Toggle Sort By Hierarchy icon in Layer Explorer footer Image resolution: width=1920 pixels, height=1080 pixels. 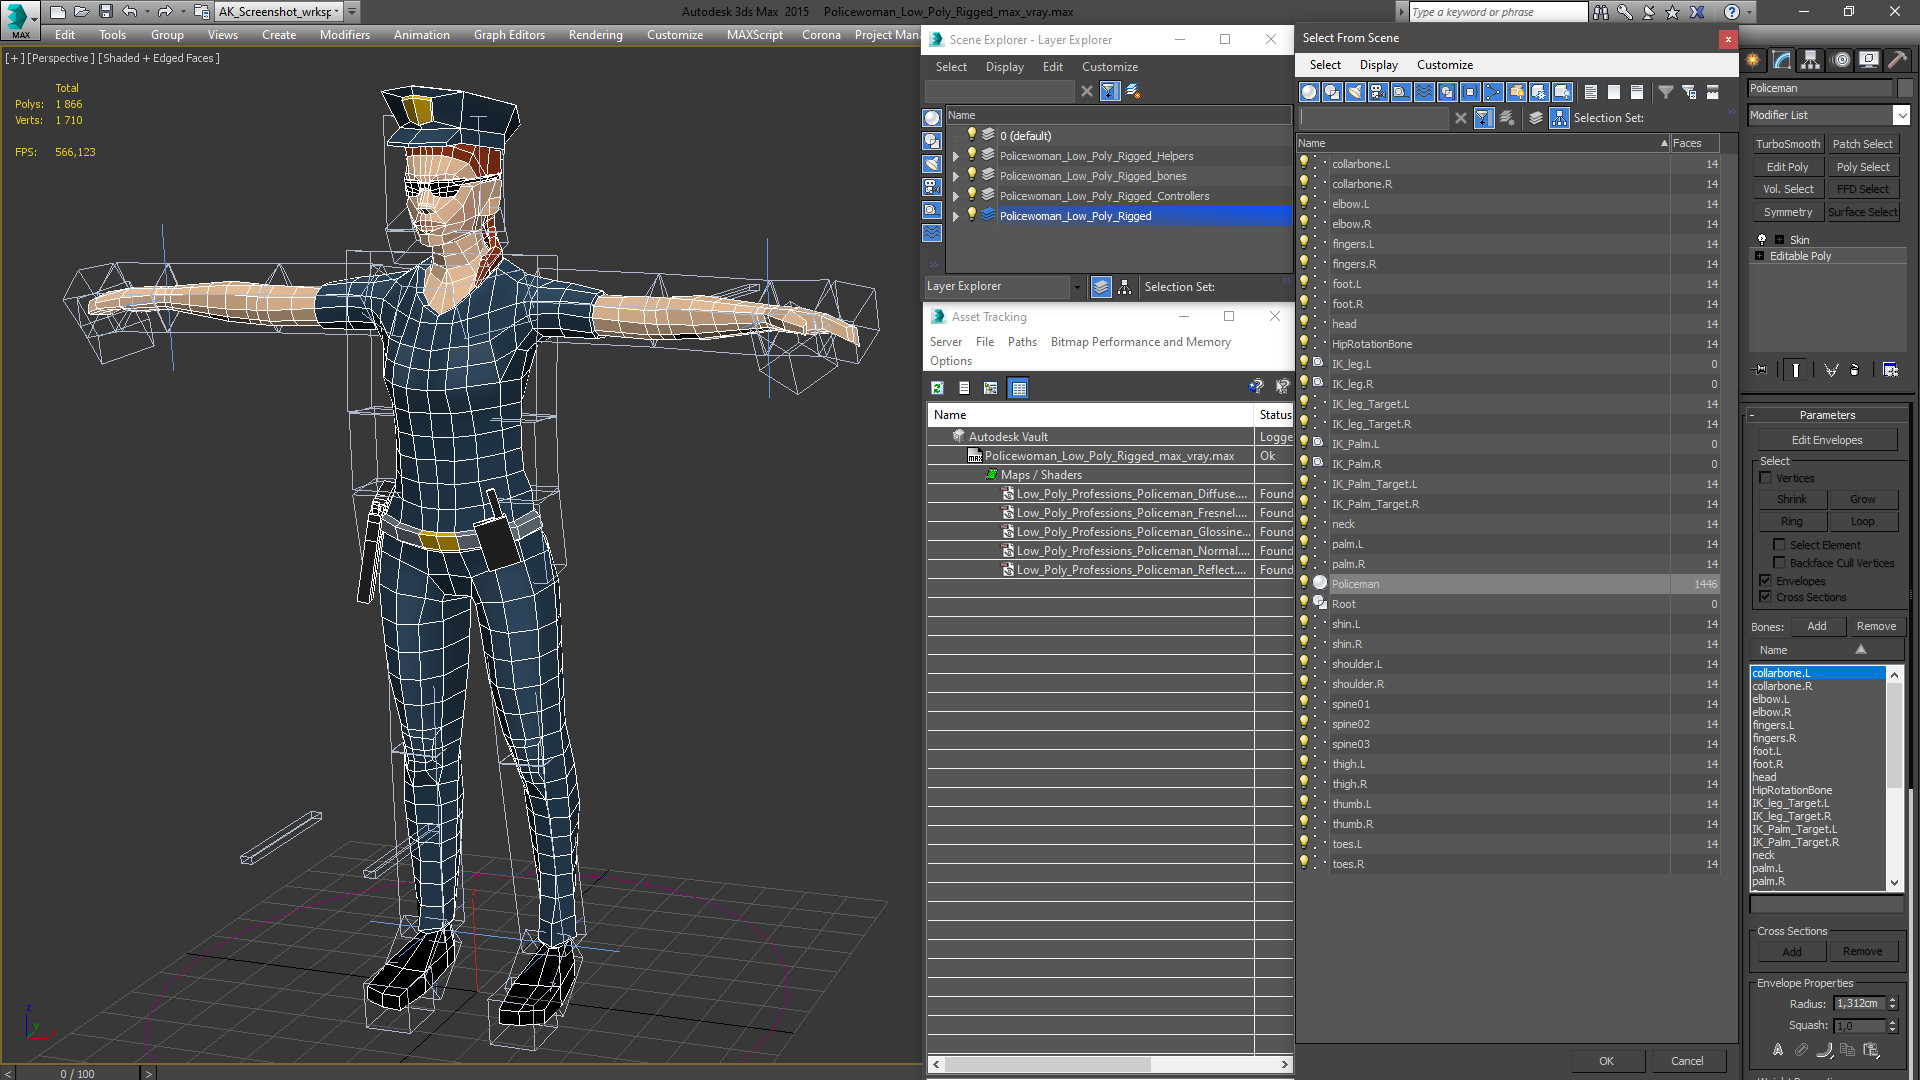pyautogui.click(x=1125, y=287)
